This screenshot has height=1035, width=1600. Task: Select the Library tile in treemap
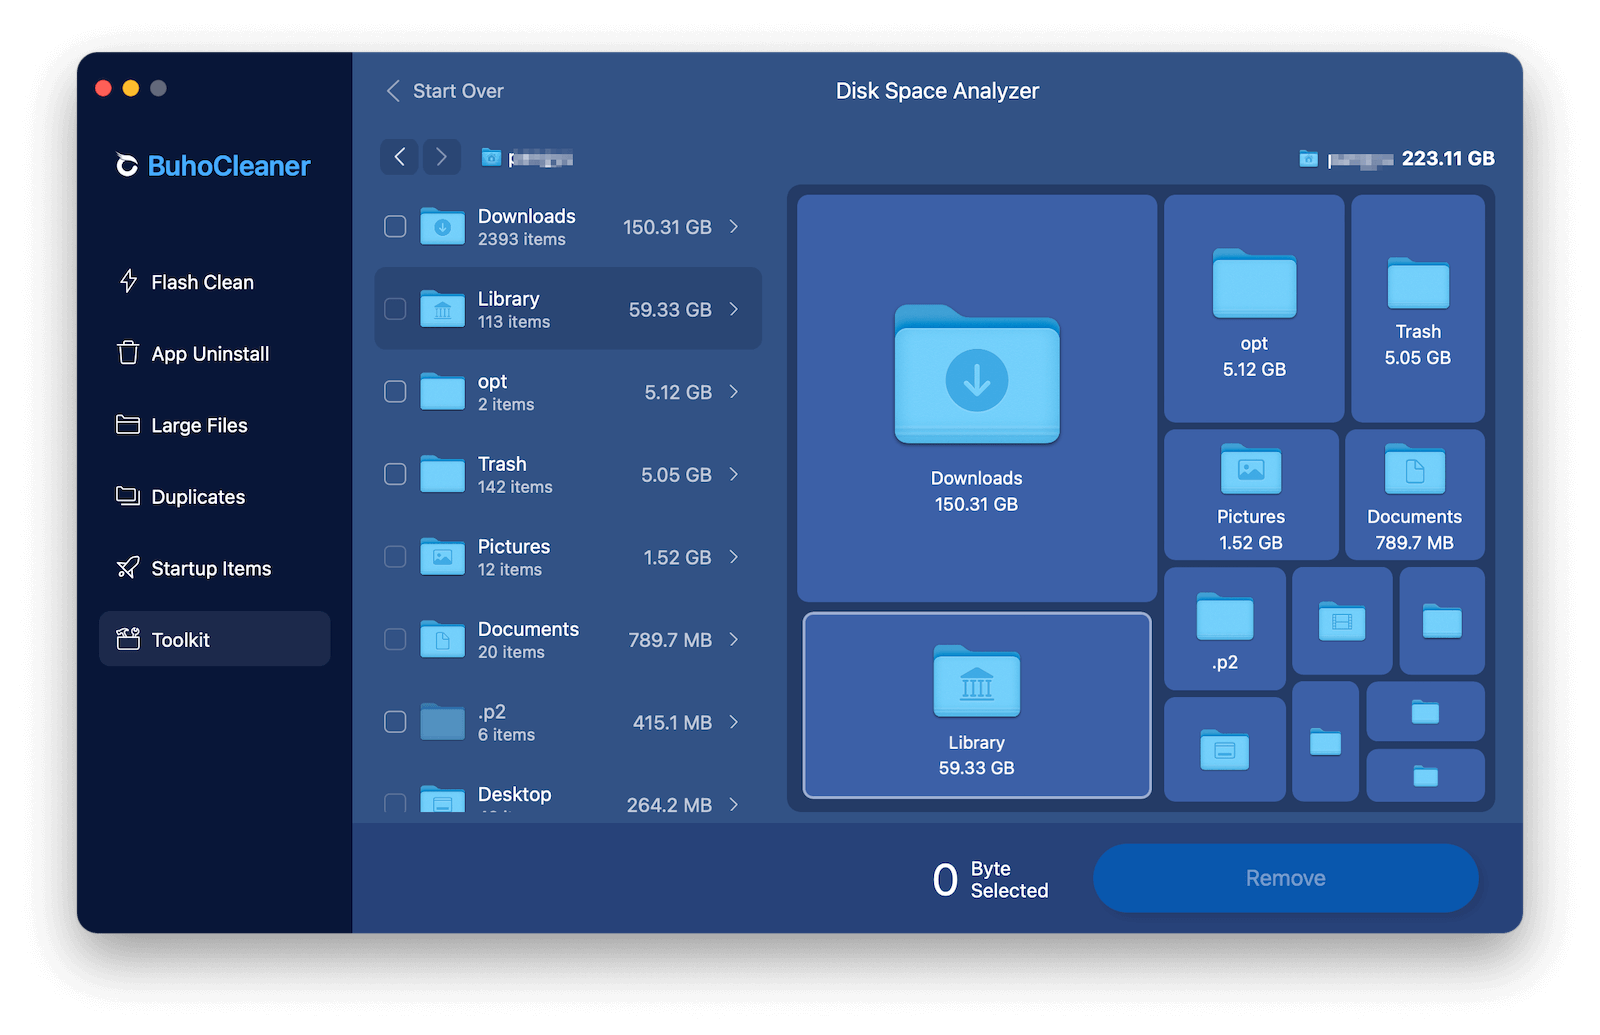point(977,706)
